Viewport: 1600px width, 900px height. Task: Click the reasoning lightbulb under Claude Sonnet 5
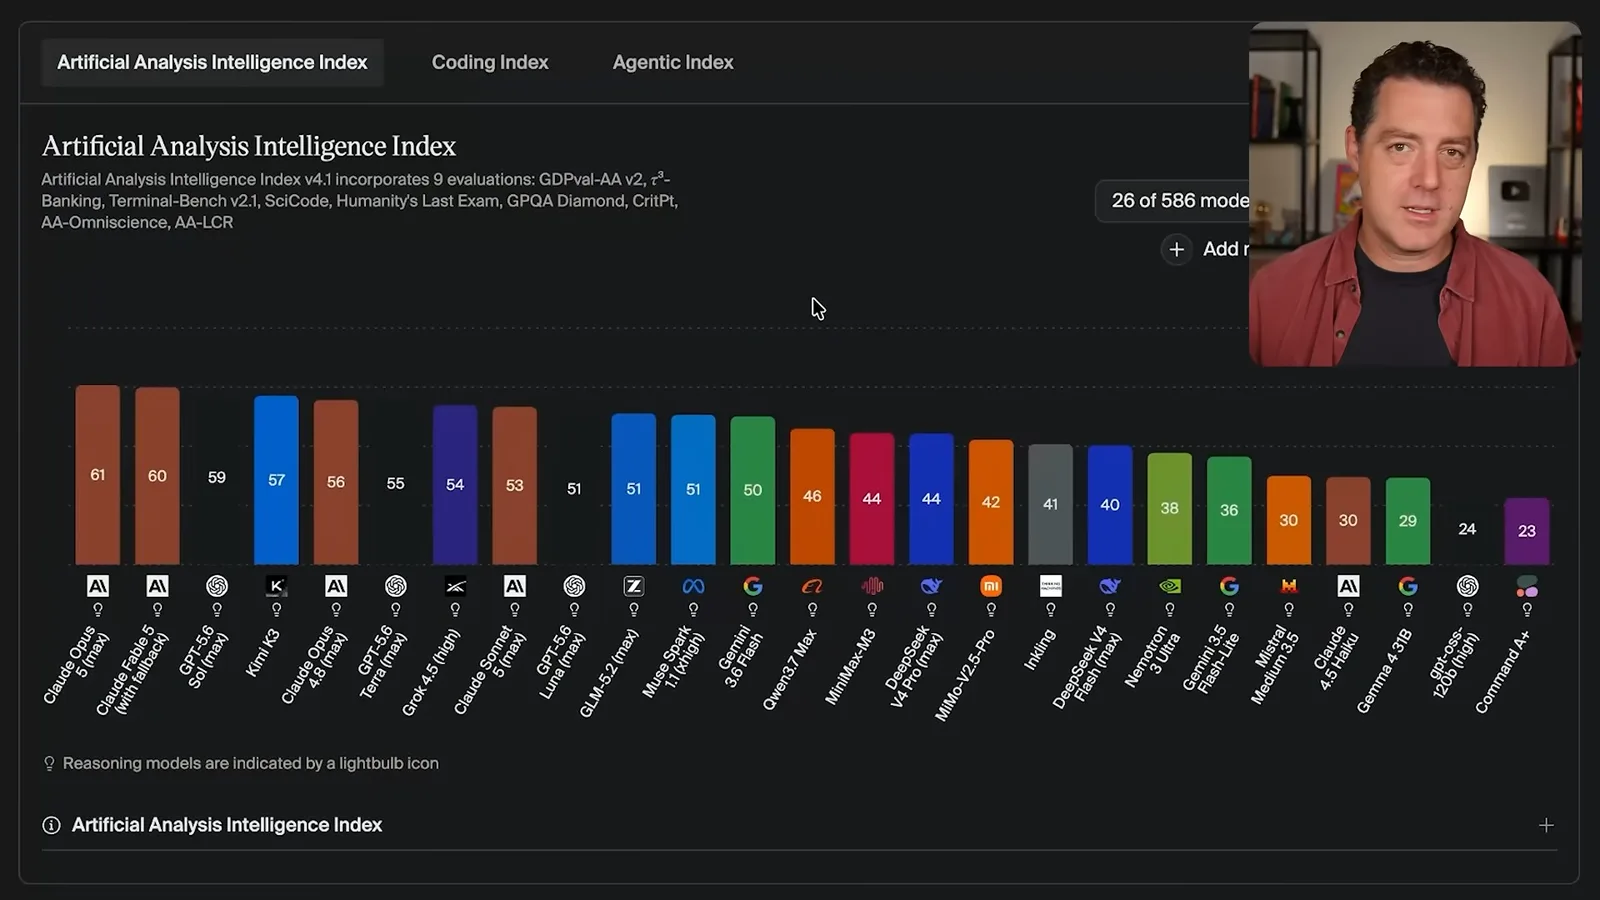pos(515,609)
